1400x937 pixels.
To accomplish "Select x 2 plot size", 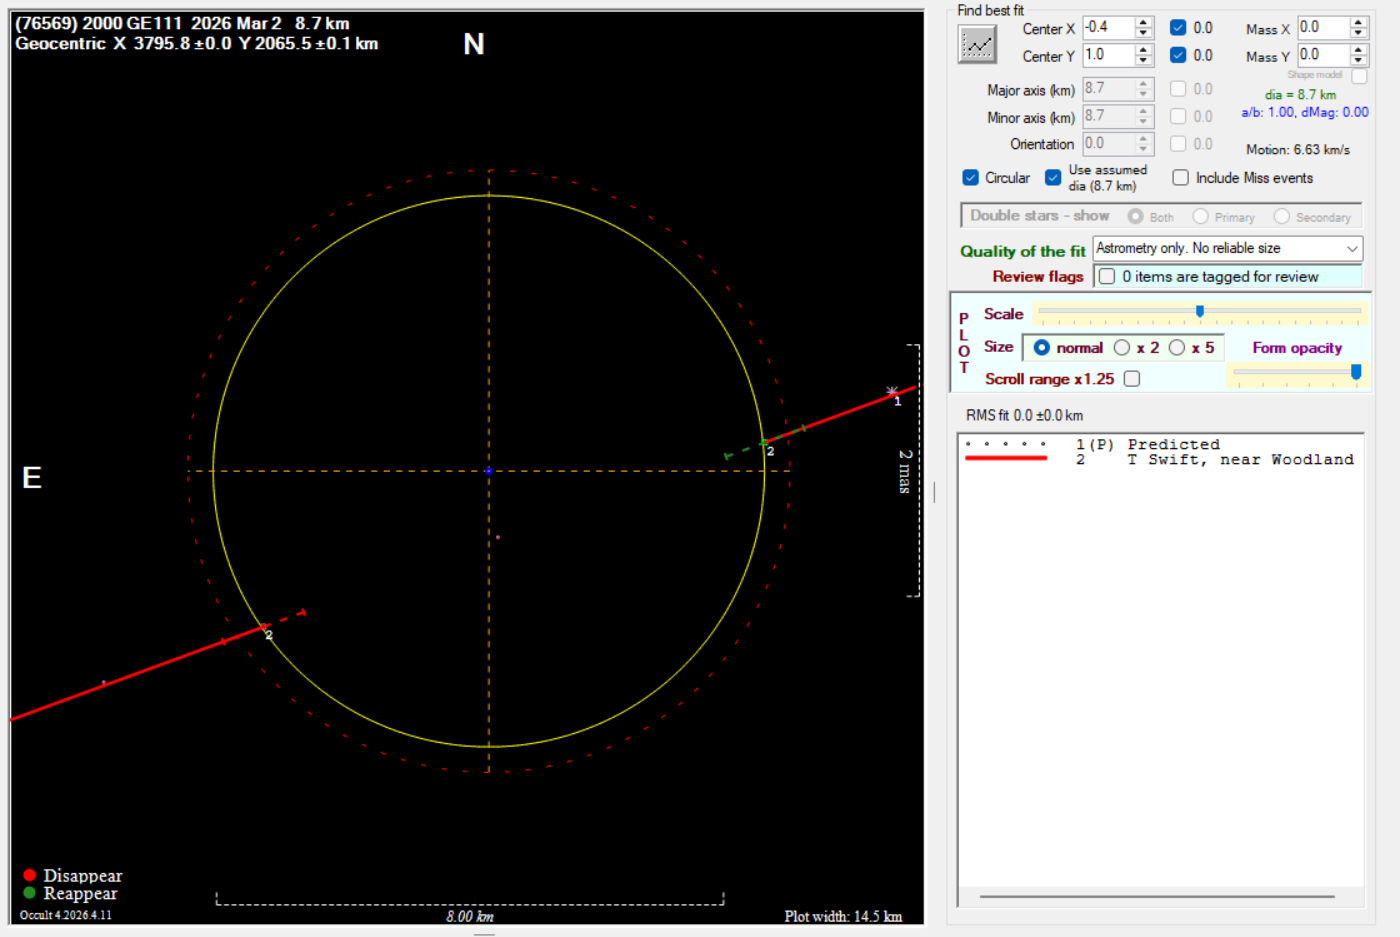I will point(1122,348).
